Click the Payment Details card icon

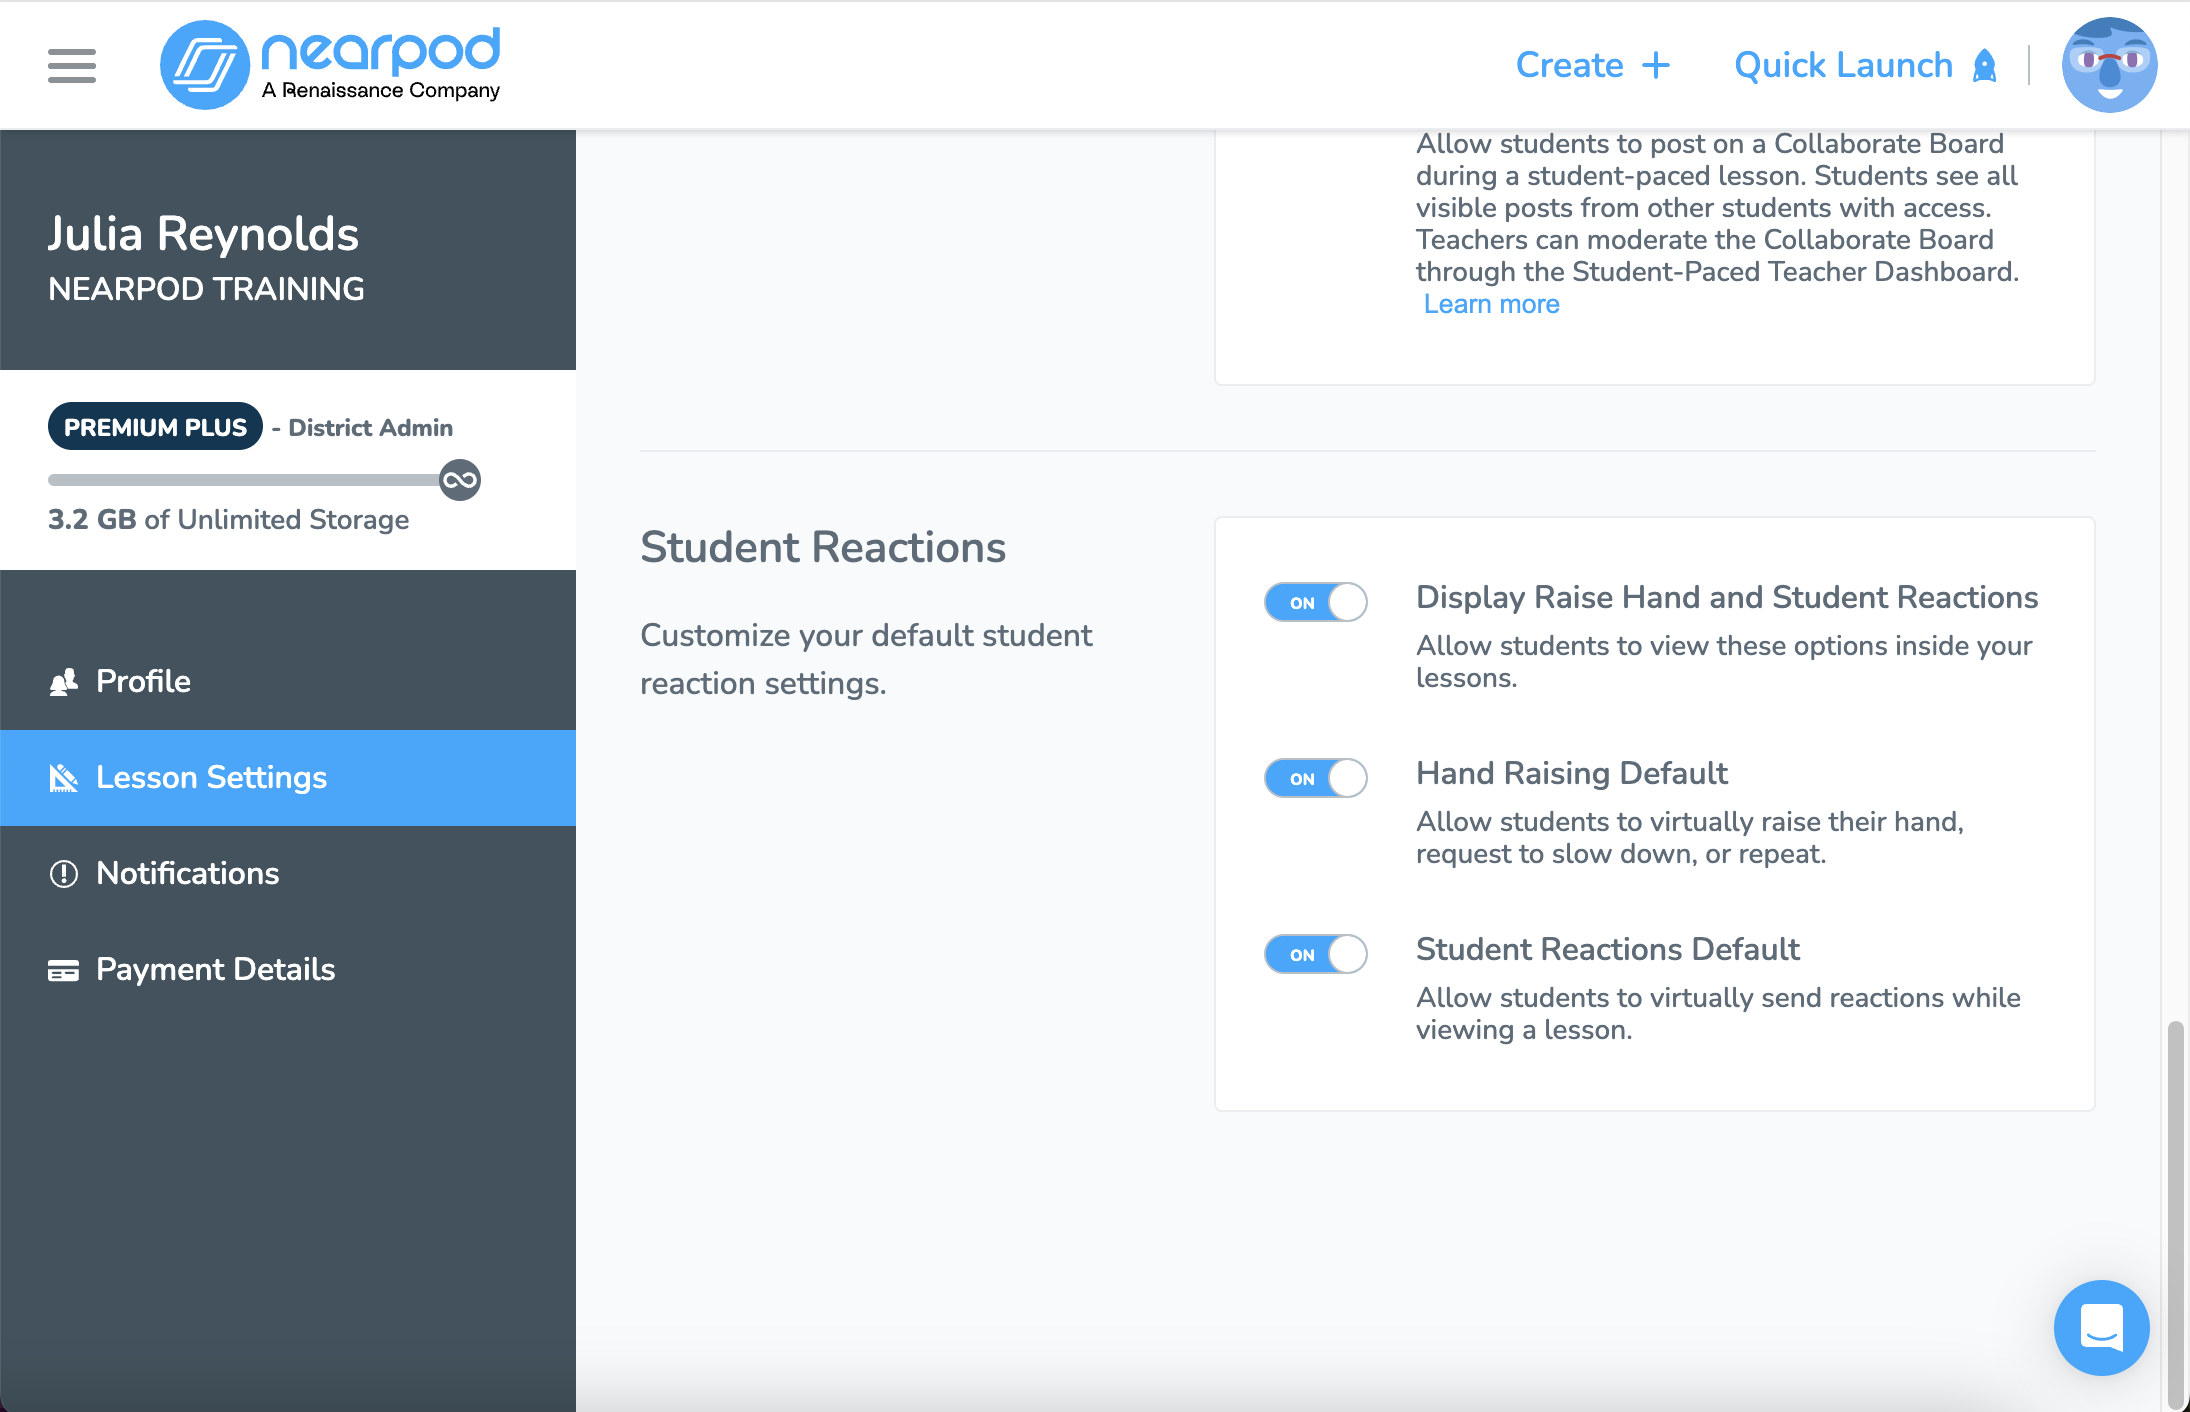coord(63,970)
